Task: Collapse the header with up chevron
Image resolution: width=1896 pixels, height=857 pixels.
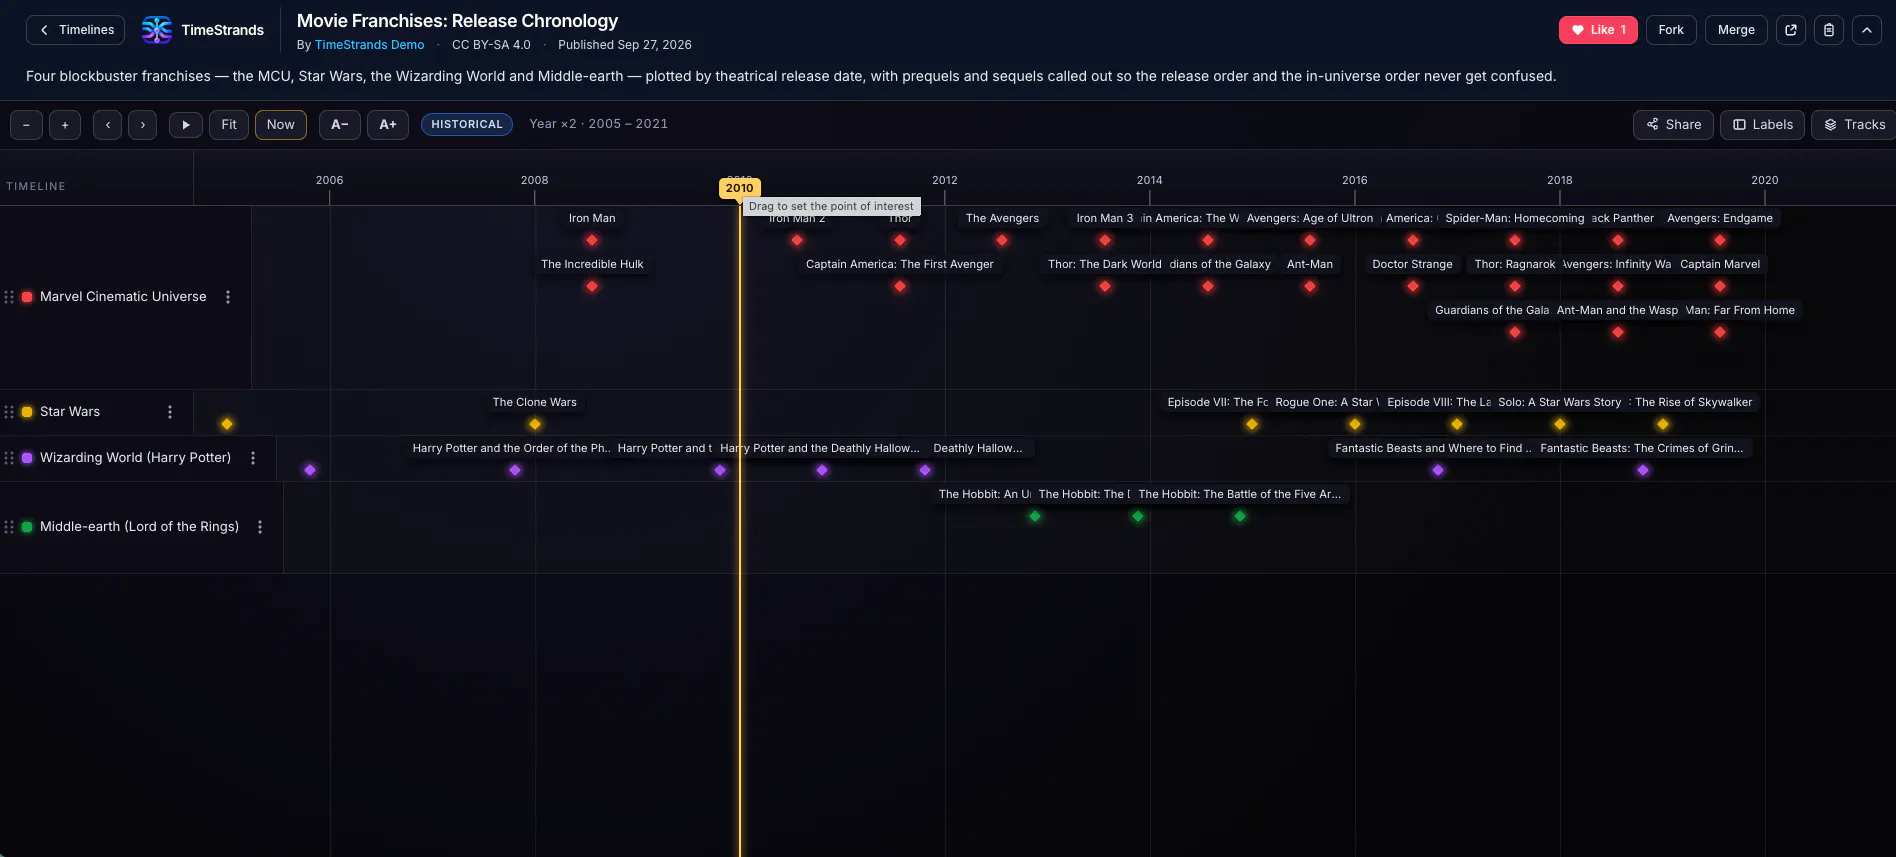Action: [x=1867, y=30]
